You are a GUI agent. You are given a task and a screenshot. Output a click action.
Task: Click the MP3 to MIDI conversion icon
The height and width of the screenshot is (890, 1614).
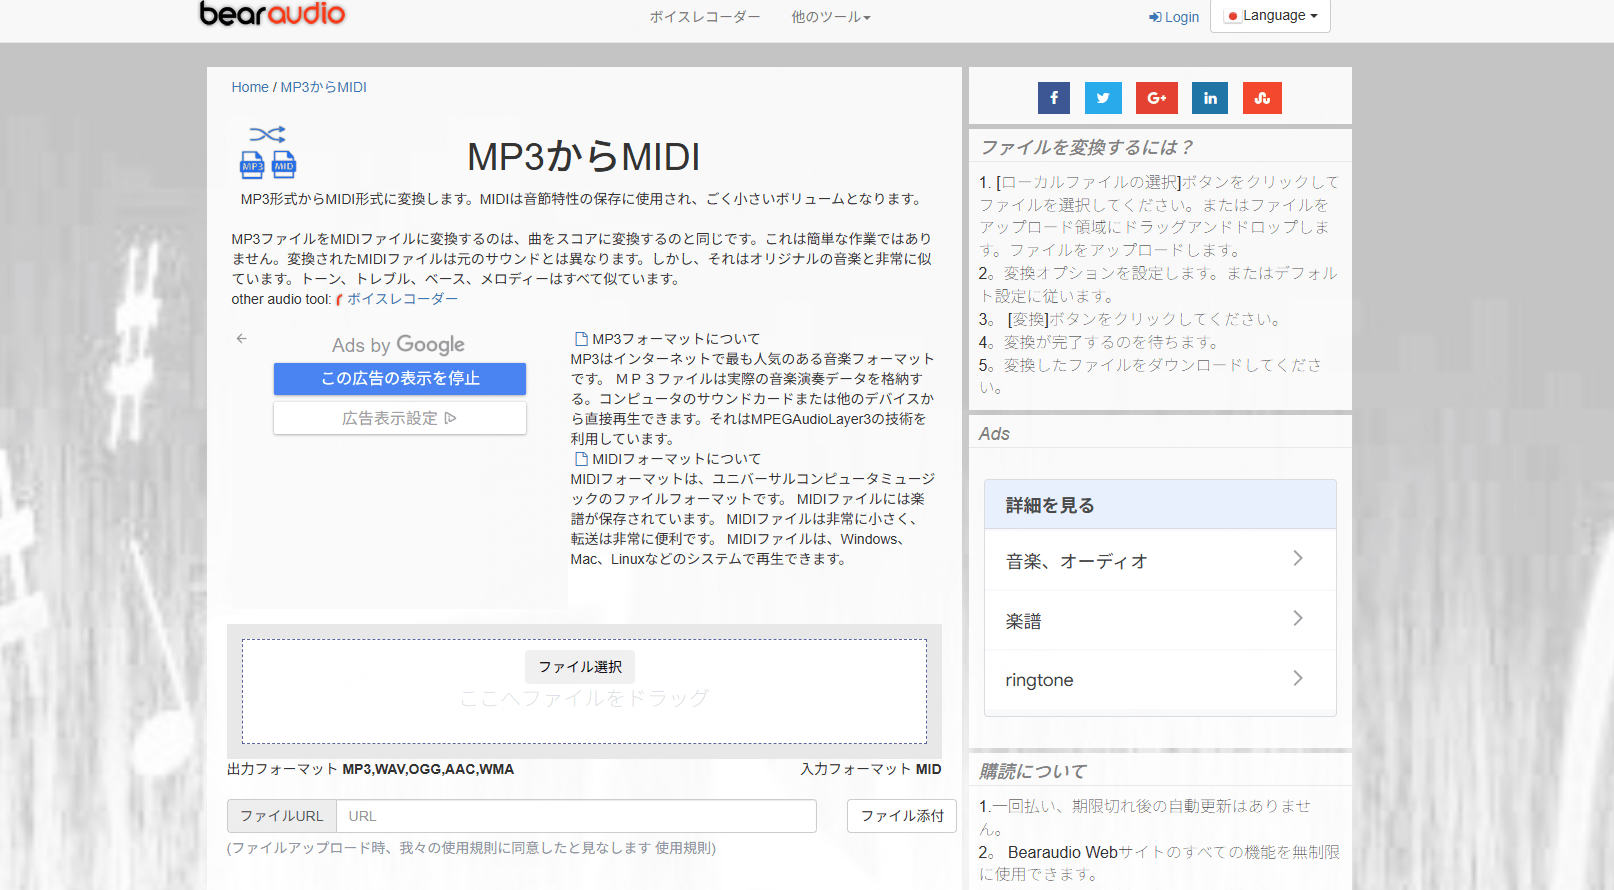(x=268, y=152)
